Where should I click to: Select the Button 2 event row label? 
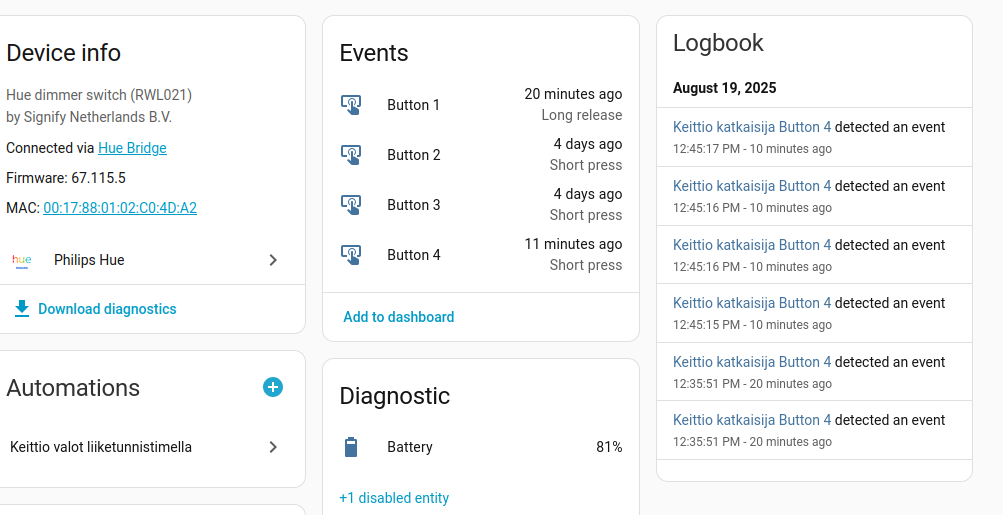(414, 155)
